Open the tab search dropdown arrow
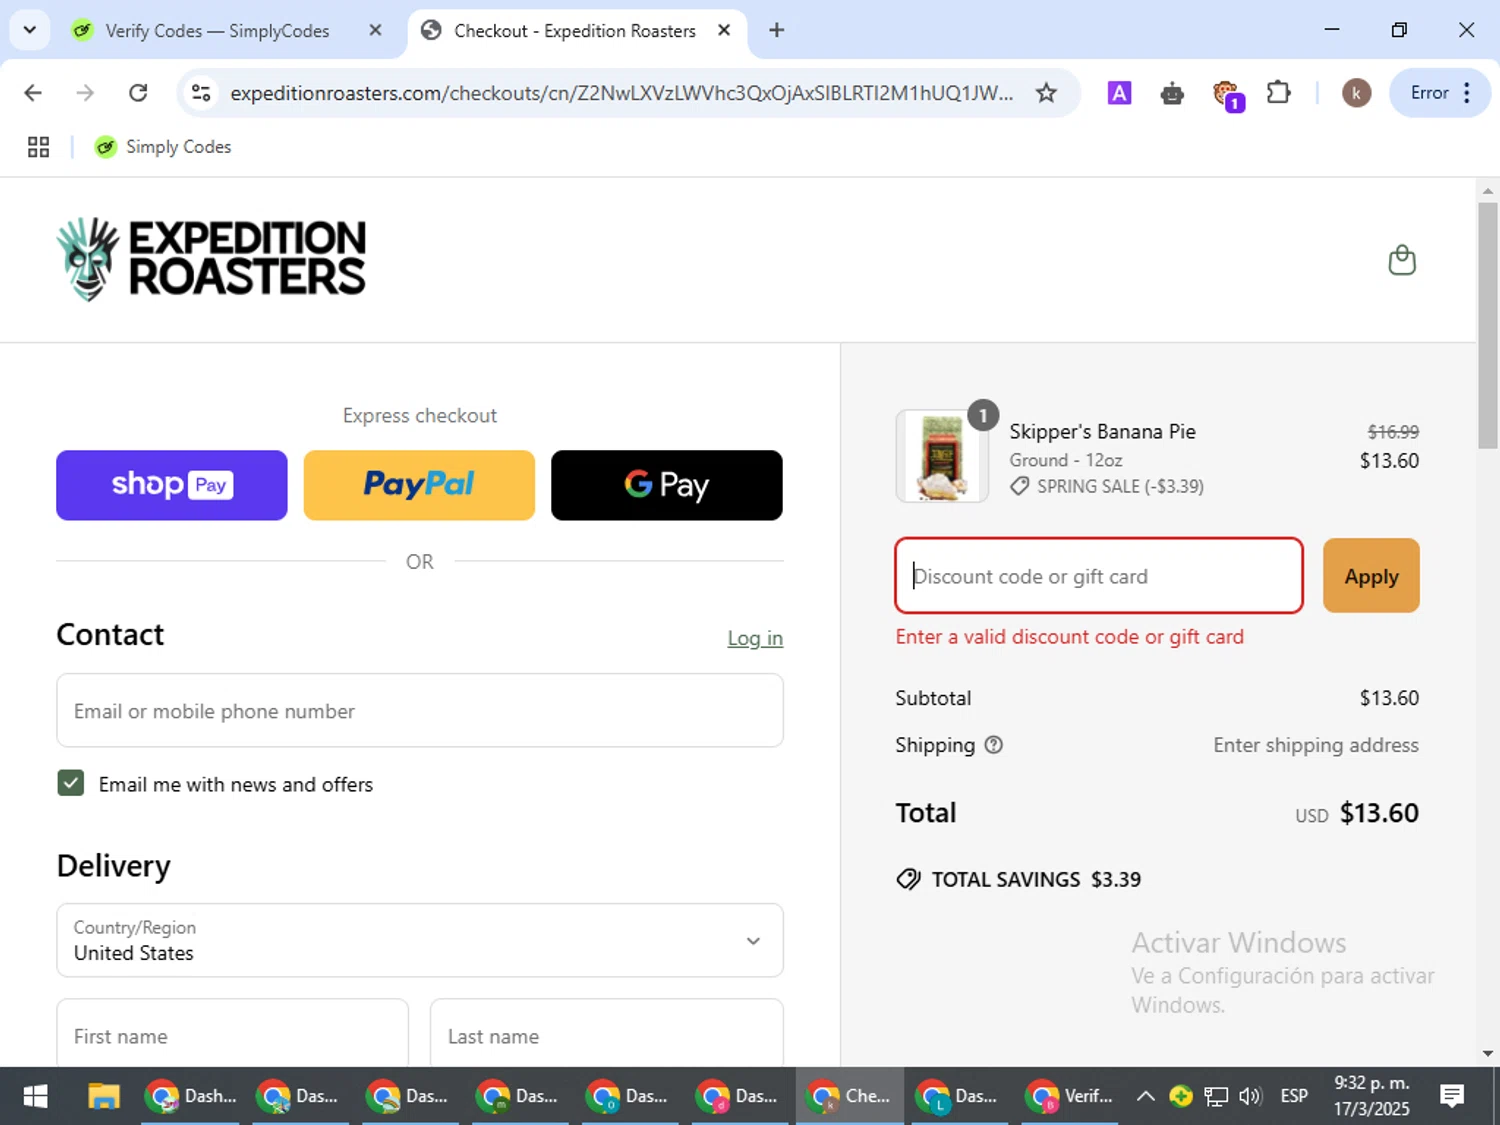Viewport: 1500px width, 1125px height. [30, 30]
